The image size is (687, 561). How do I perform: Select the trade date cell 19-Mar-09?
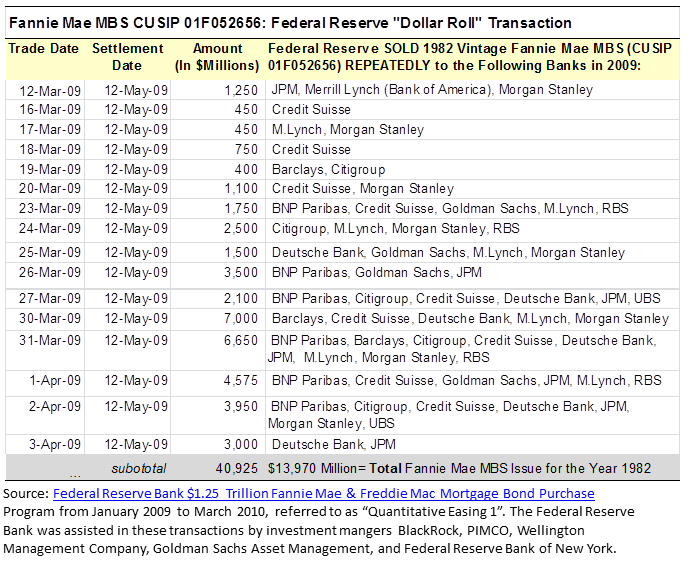(50, 169)
